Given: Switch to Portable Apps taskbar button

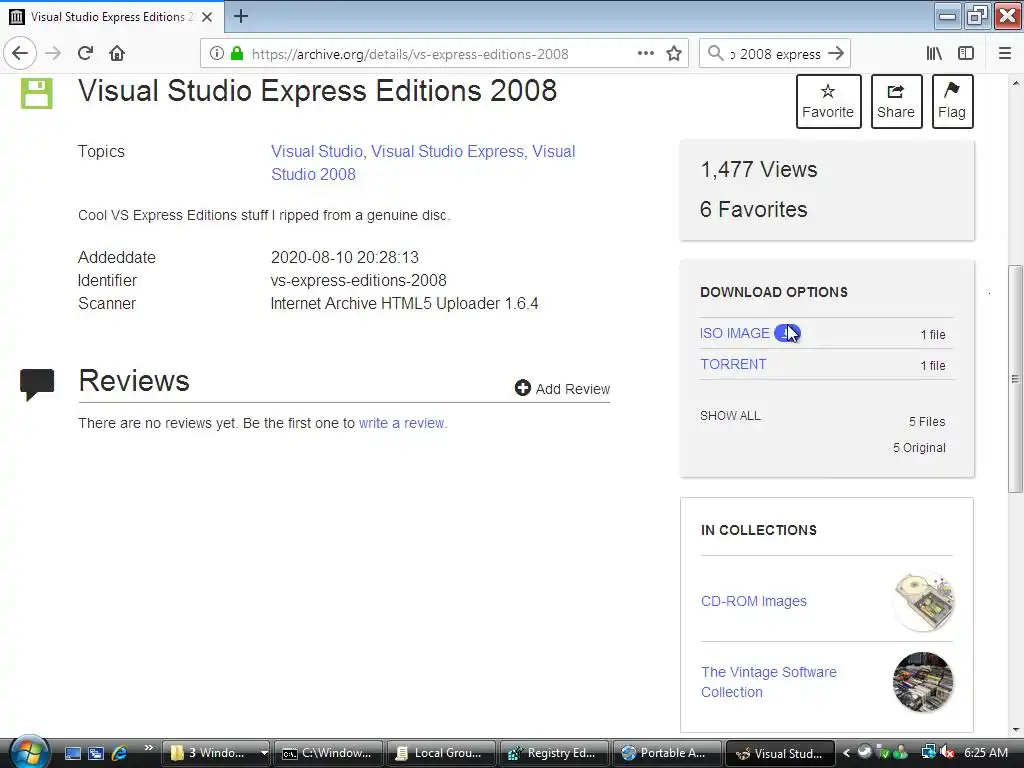Looking at the screenshot, I should [667, 753].
